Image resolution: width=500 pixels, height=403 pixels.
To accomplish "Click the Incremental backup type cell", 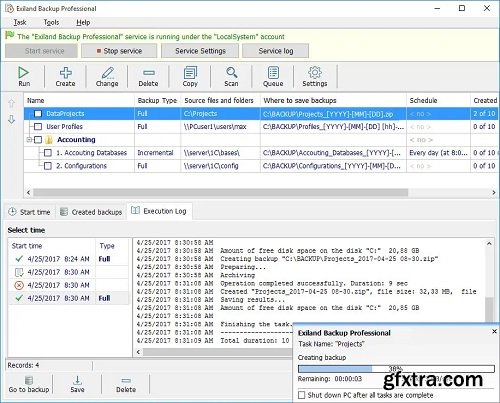I will pyautogui.click(x=157, y=153).
